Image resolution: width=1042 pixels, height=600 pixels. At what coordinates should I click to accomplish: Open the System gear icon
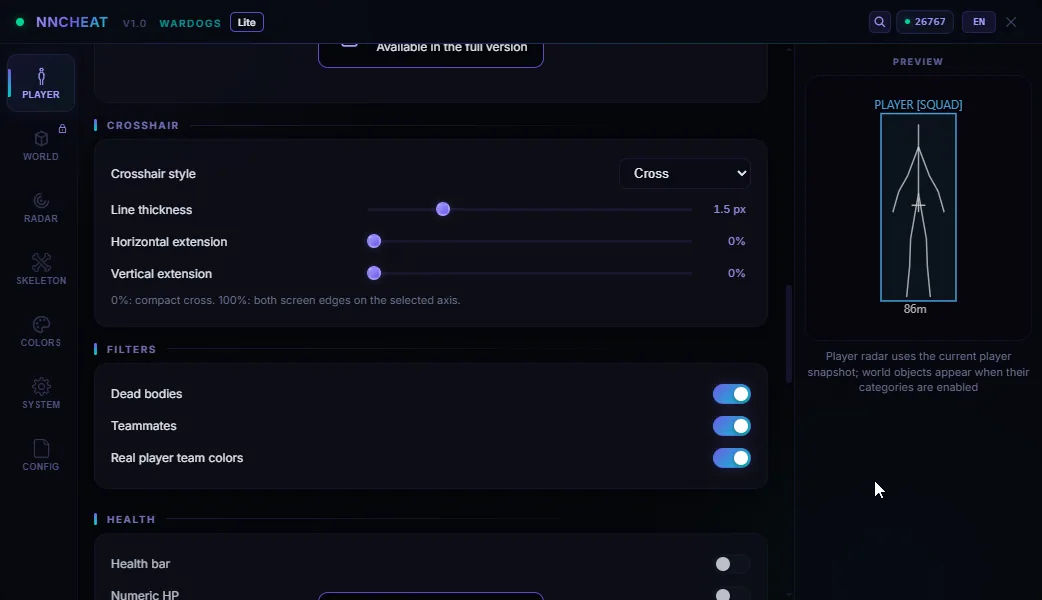tap(41, 386)
